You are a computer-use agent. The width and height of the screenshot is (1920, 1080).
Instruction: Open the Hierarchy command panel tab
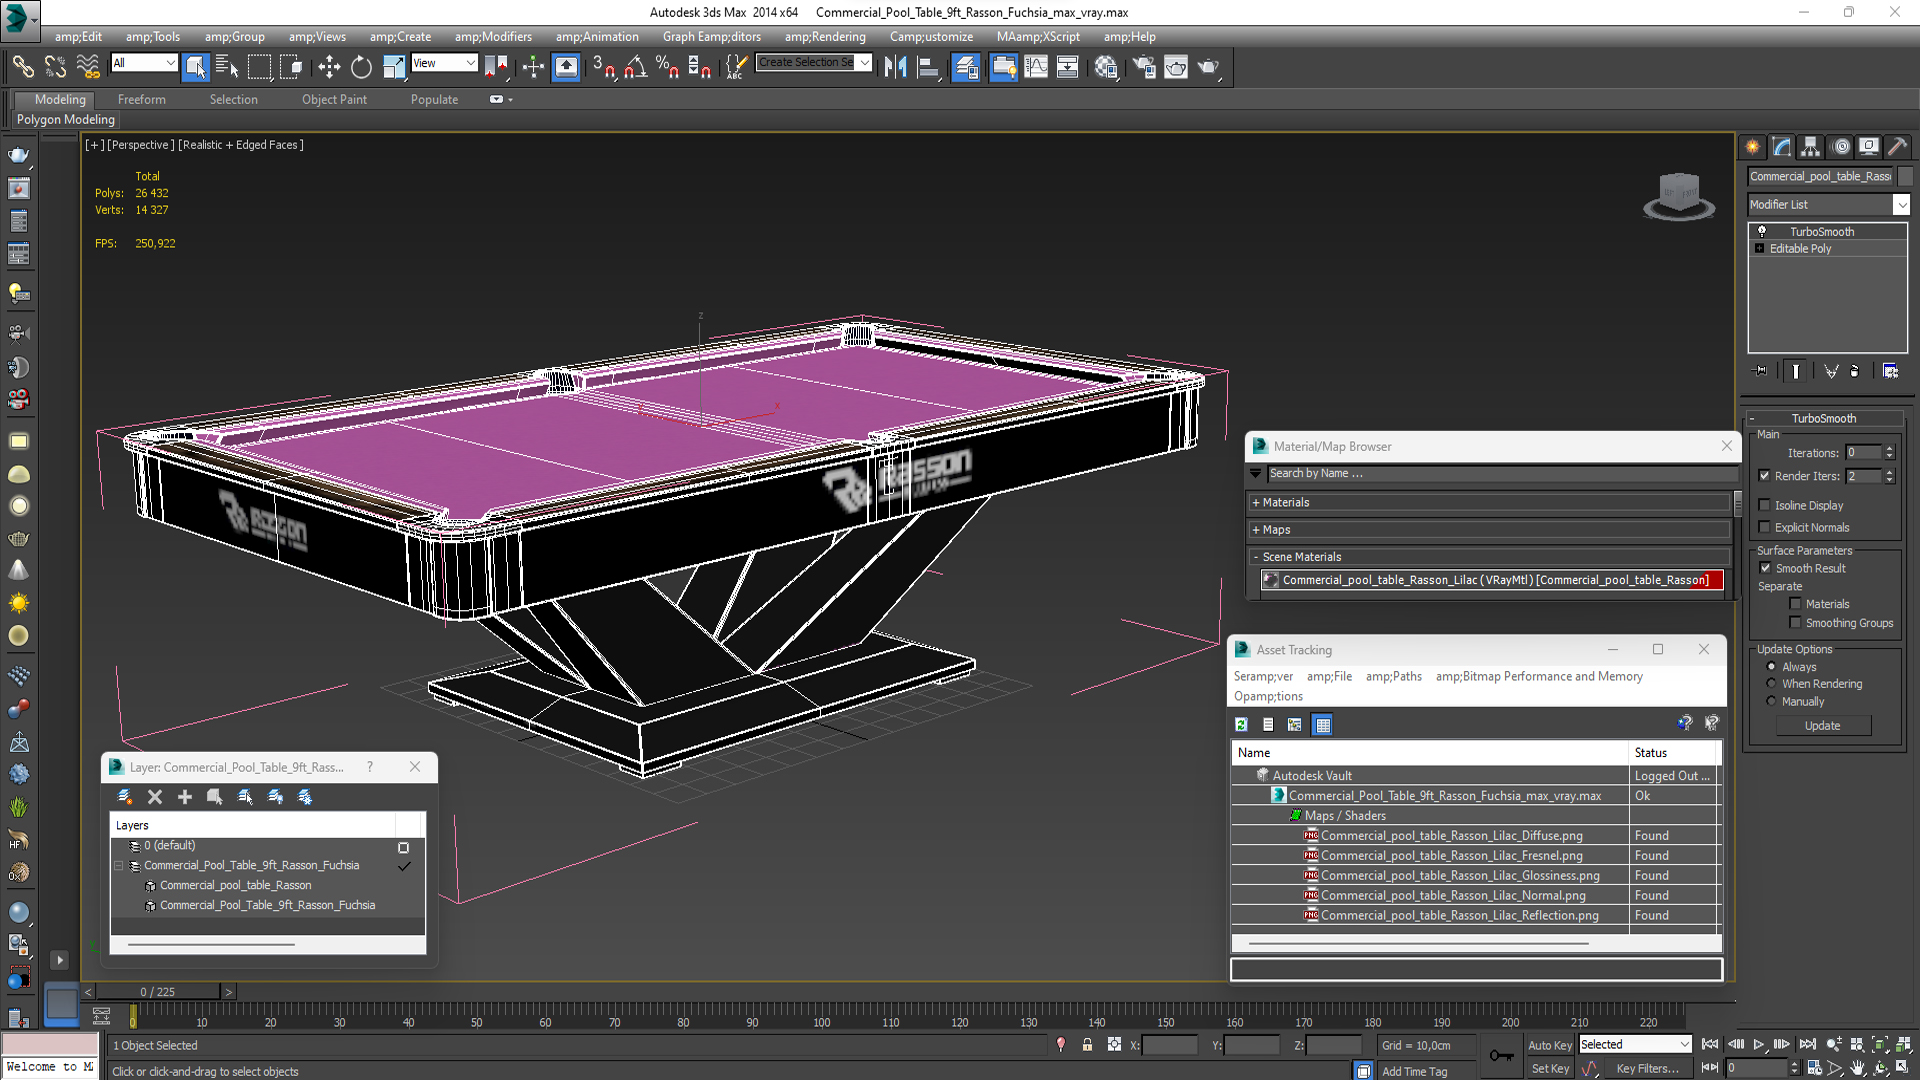click(1811, 147)
